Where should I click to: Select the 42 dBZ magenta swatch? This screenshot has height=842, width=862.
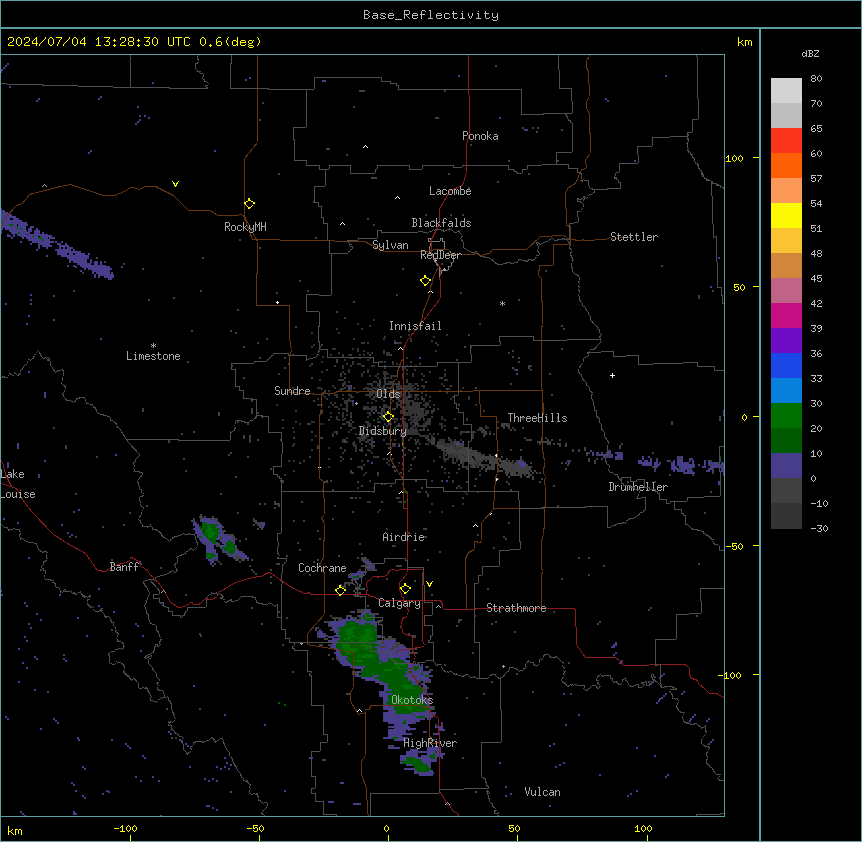pyautogui.click(x=786, y=315)
